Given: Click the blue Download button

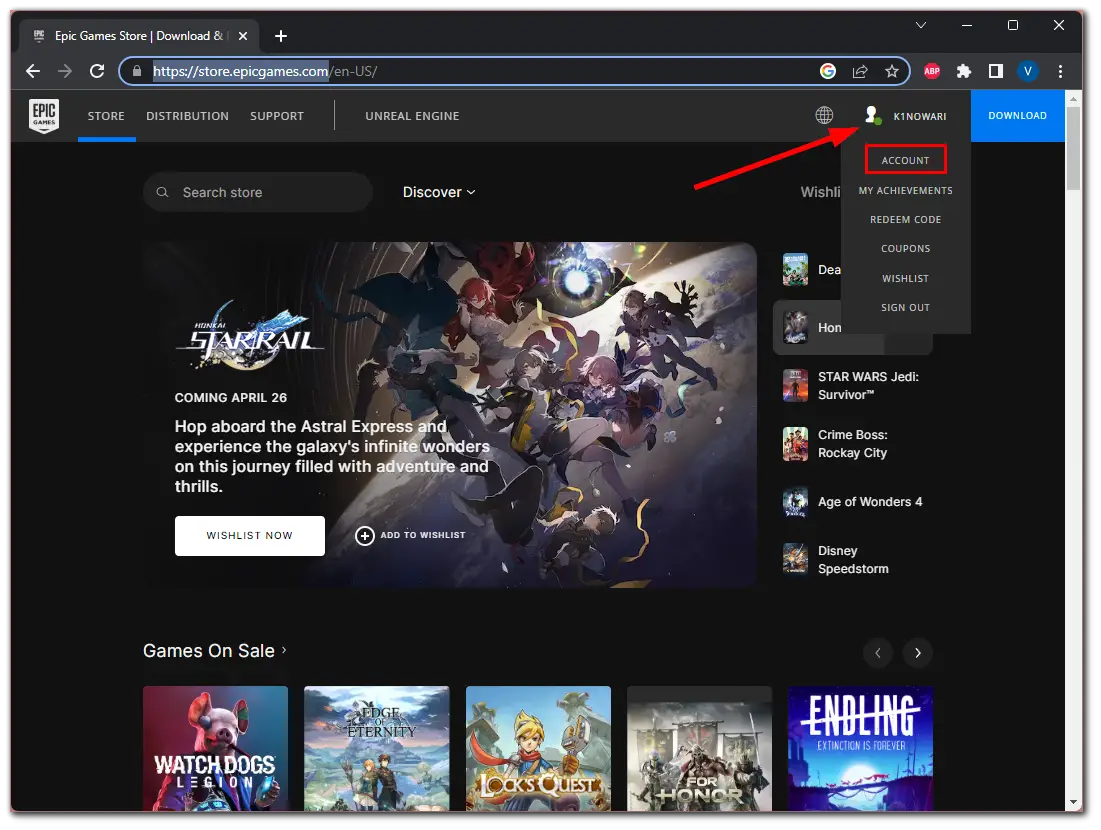Looking at the screenshot, I should [1017, 116].
